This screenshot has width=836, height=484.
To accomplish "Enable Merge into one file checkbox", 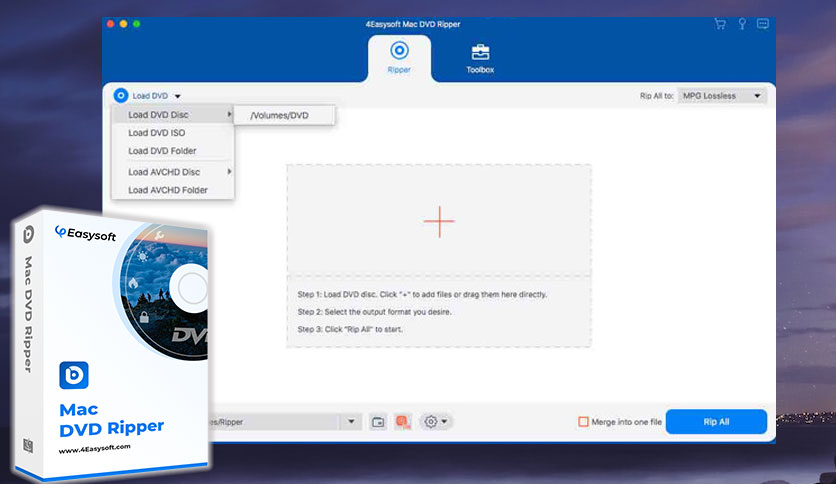I will point(583,422).
